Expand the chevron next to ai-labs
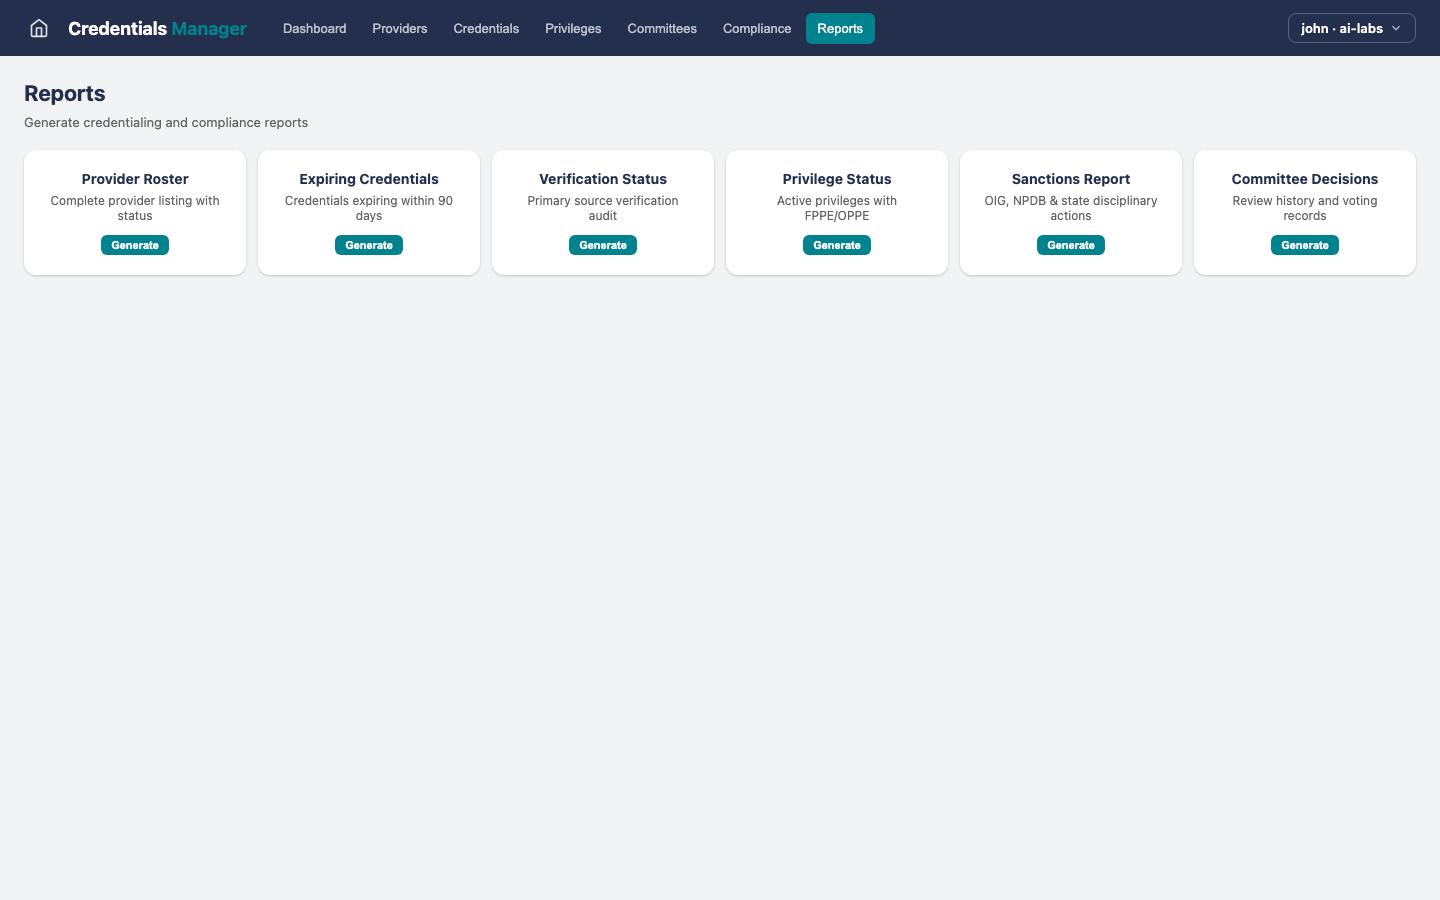This screenshot has width=1440, height=900. click(x=1396, y=28)
